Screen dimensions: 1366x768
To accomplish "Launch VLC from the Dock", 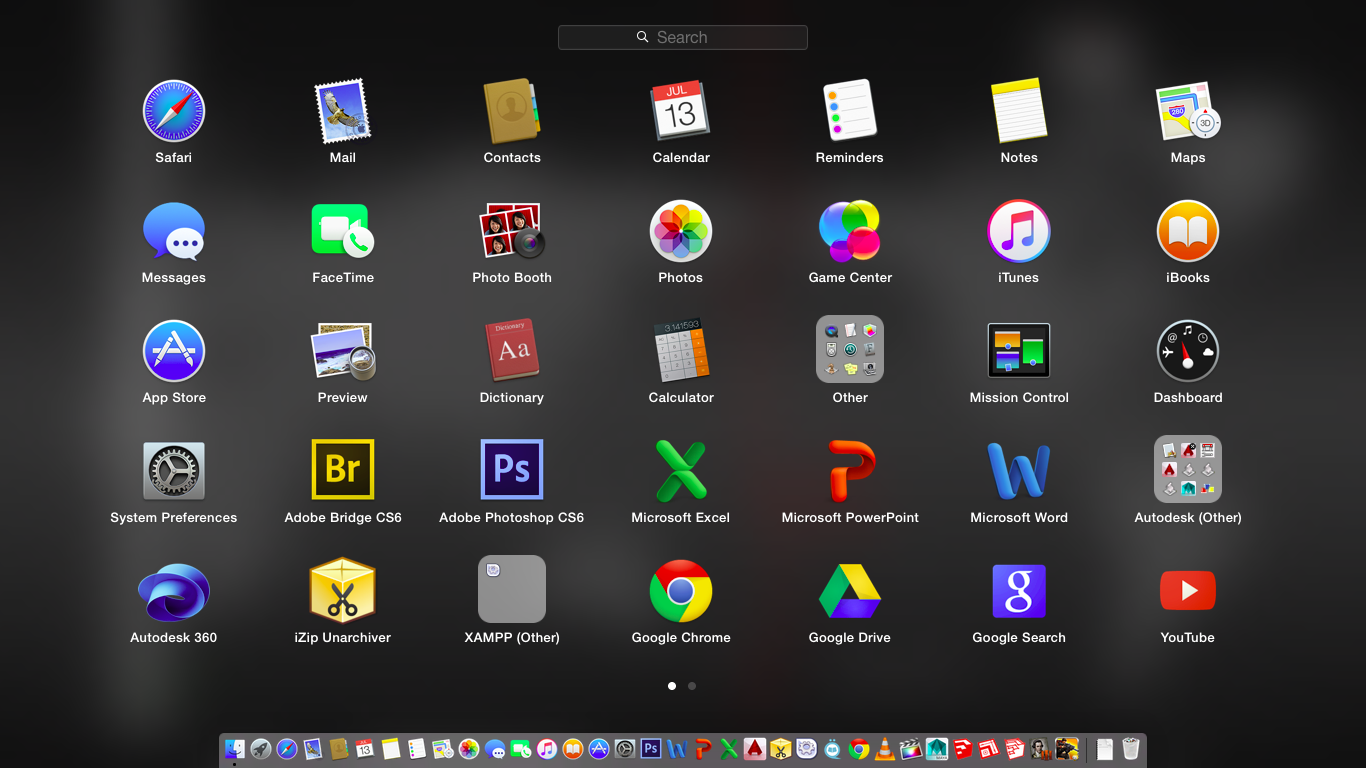I will [885, 749].
